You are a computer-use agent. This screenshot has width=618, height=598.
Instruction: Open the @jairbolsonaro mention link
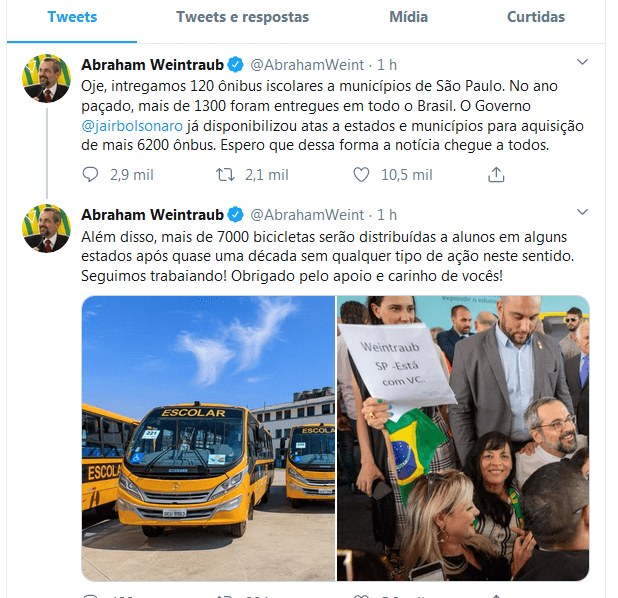coord(132,126)
